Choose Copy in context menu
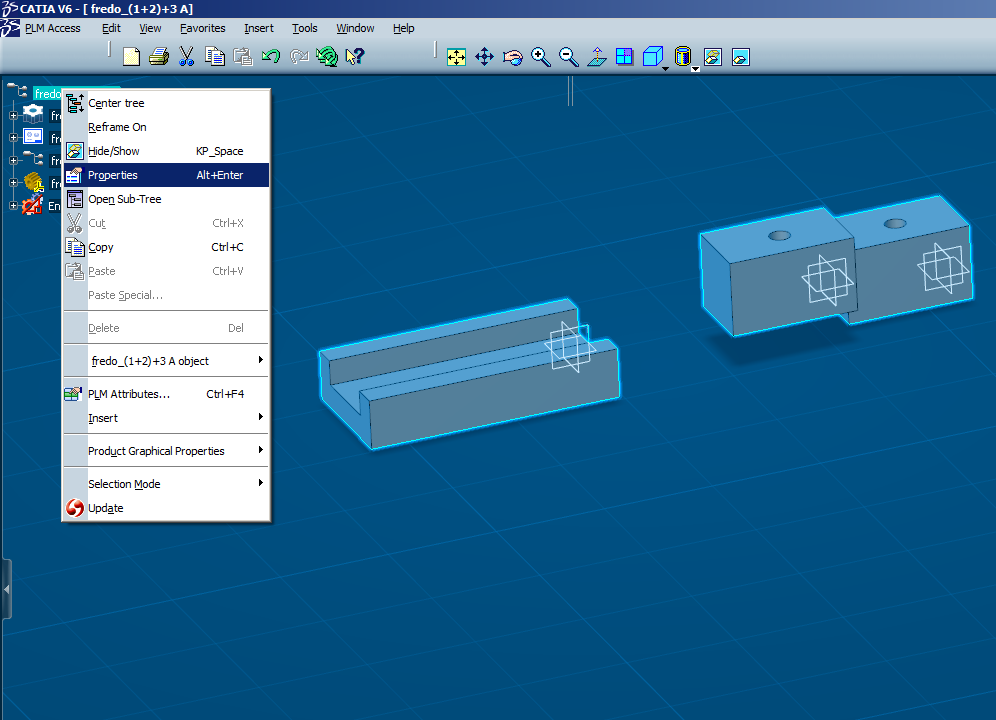996x720 pixels. [x=166, y=247]
